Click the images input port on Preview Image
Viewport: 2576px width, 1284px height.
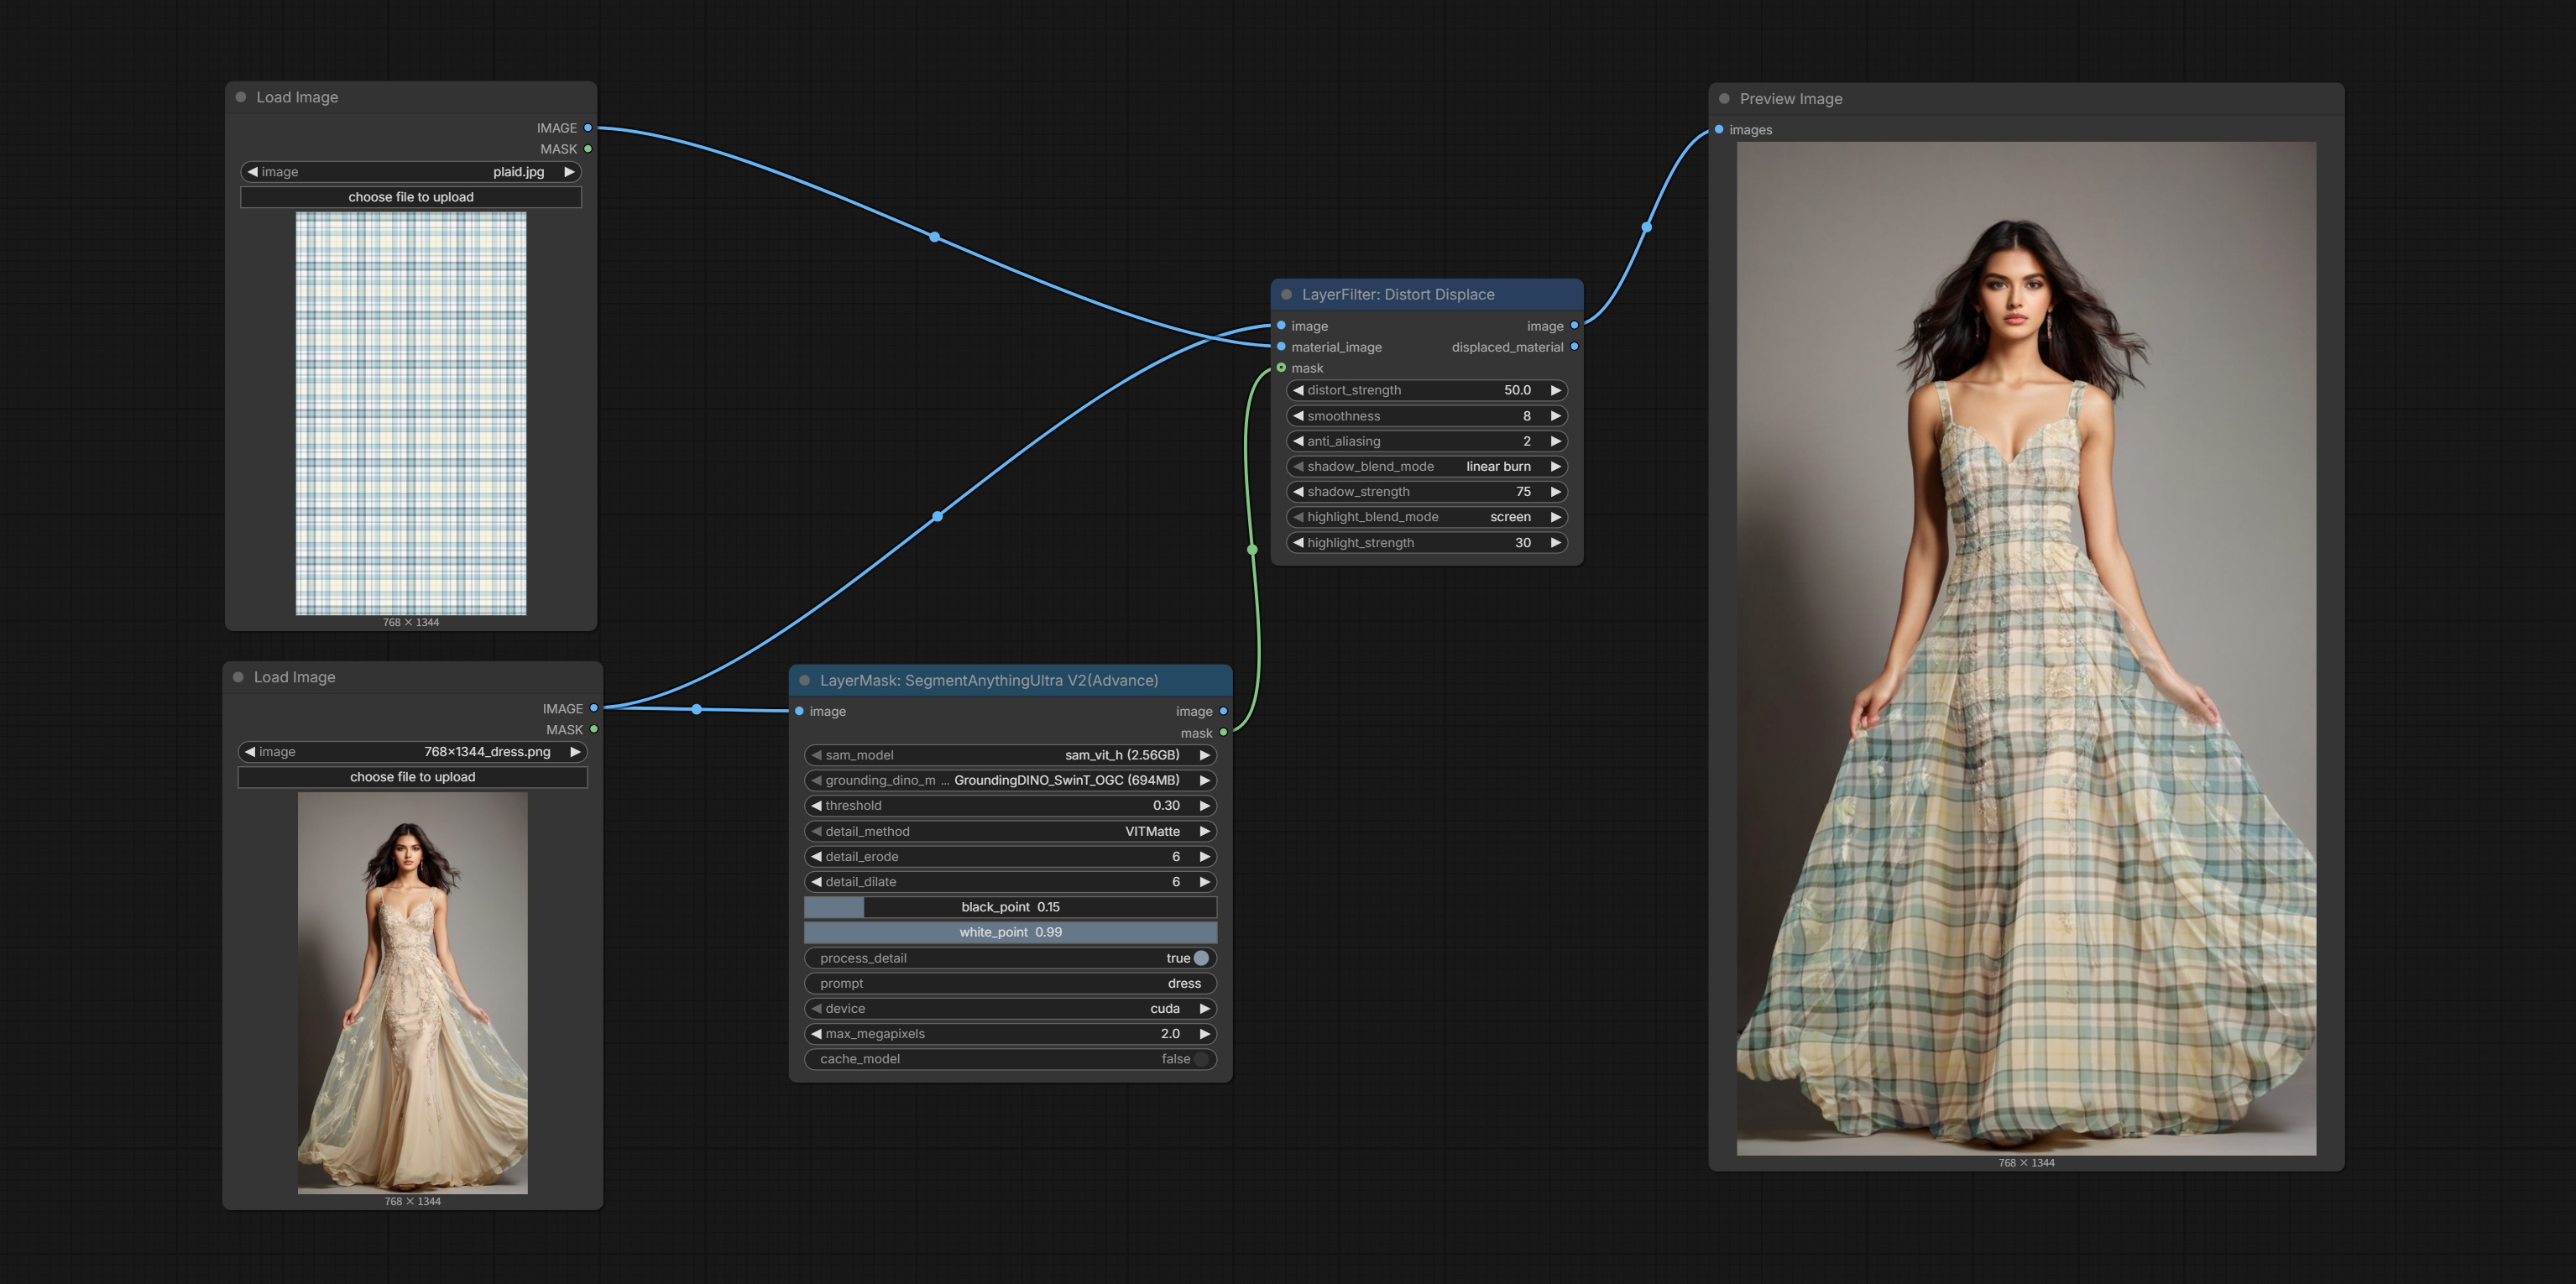[1719, 130]
